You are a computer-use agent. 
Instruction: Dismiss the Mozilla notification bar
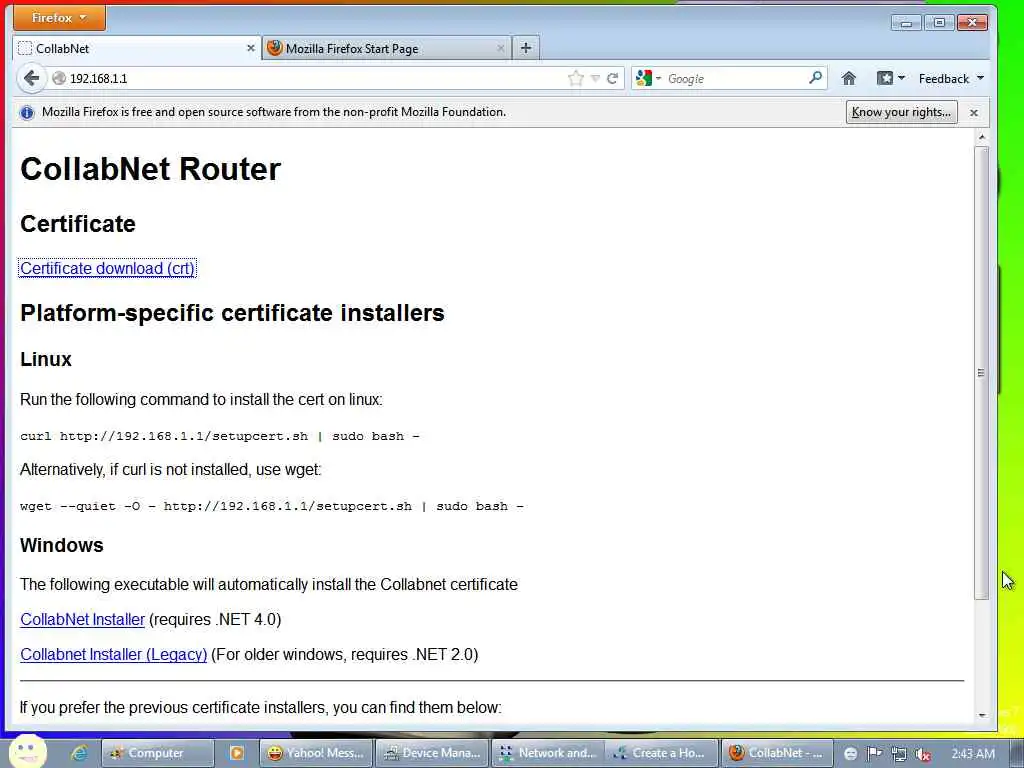pyautogui.click(x=974, y=113)
